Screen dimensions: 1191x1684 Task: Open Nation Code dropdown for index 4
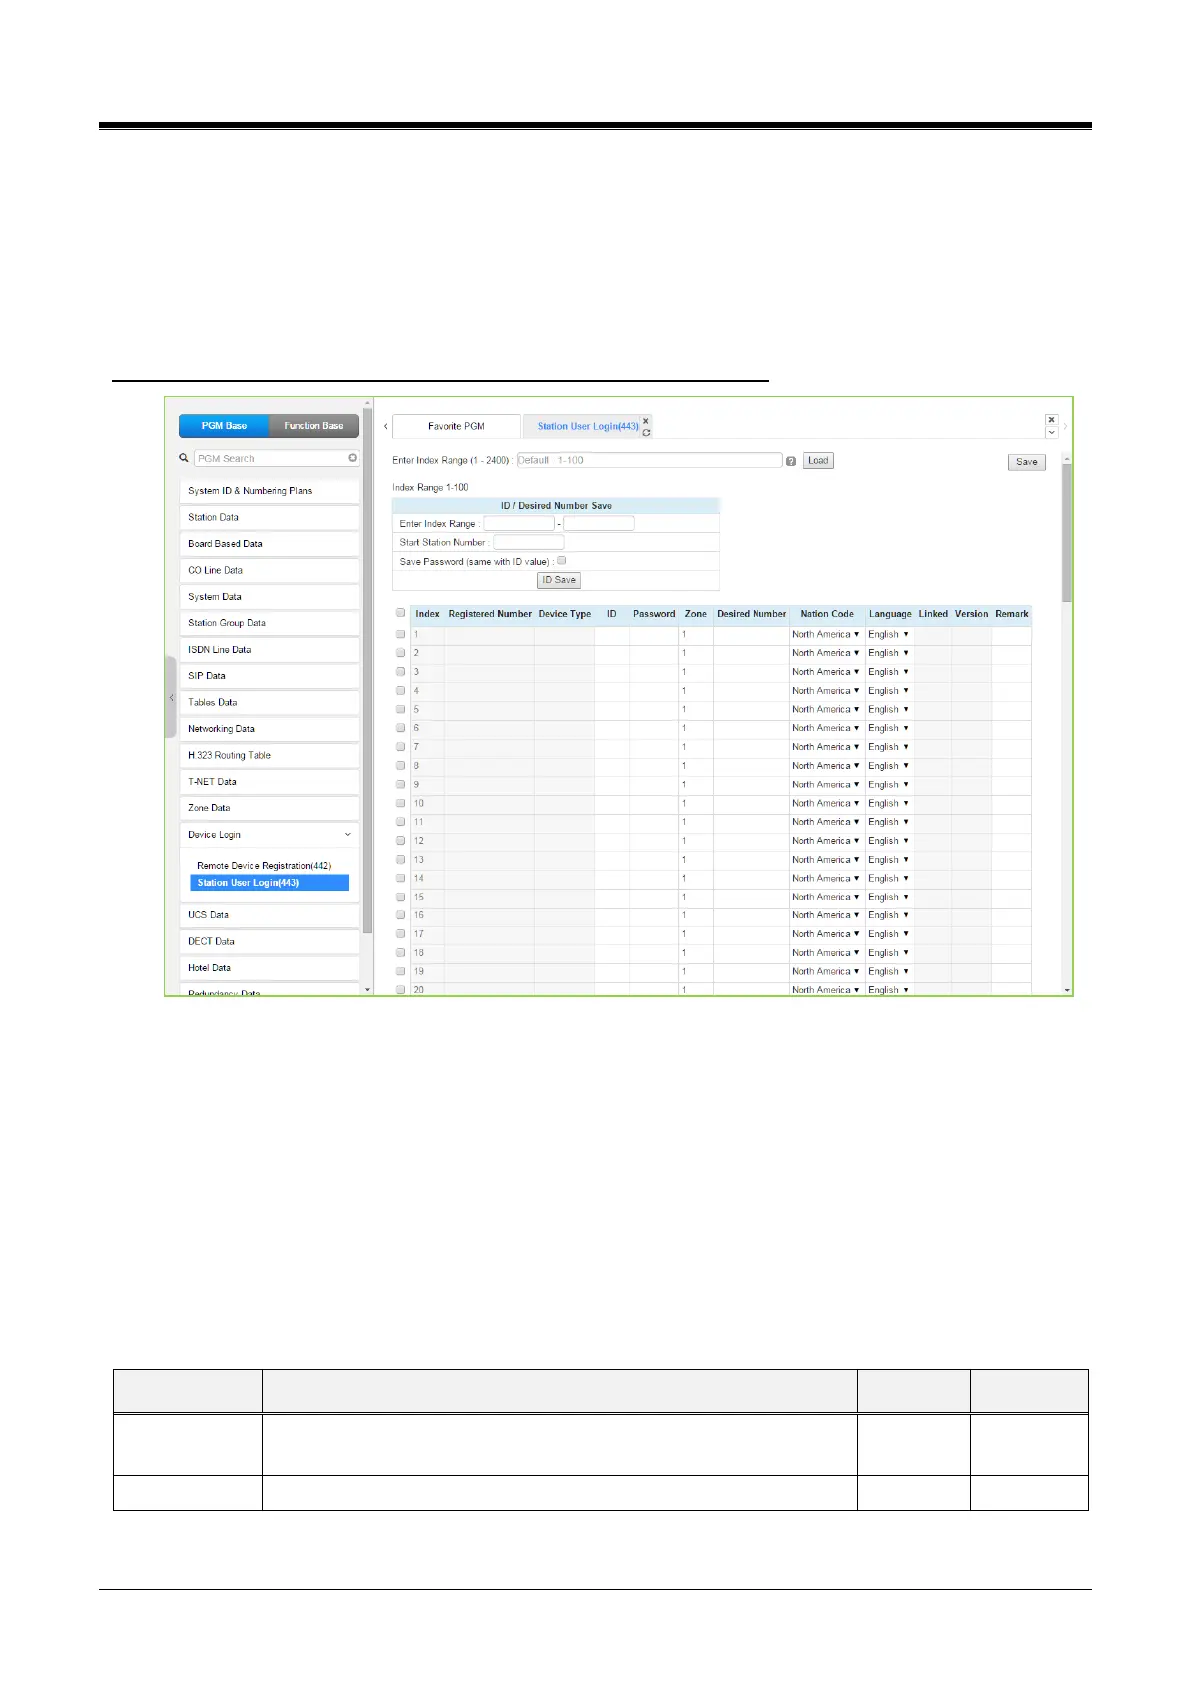click(826, 691)
